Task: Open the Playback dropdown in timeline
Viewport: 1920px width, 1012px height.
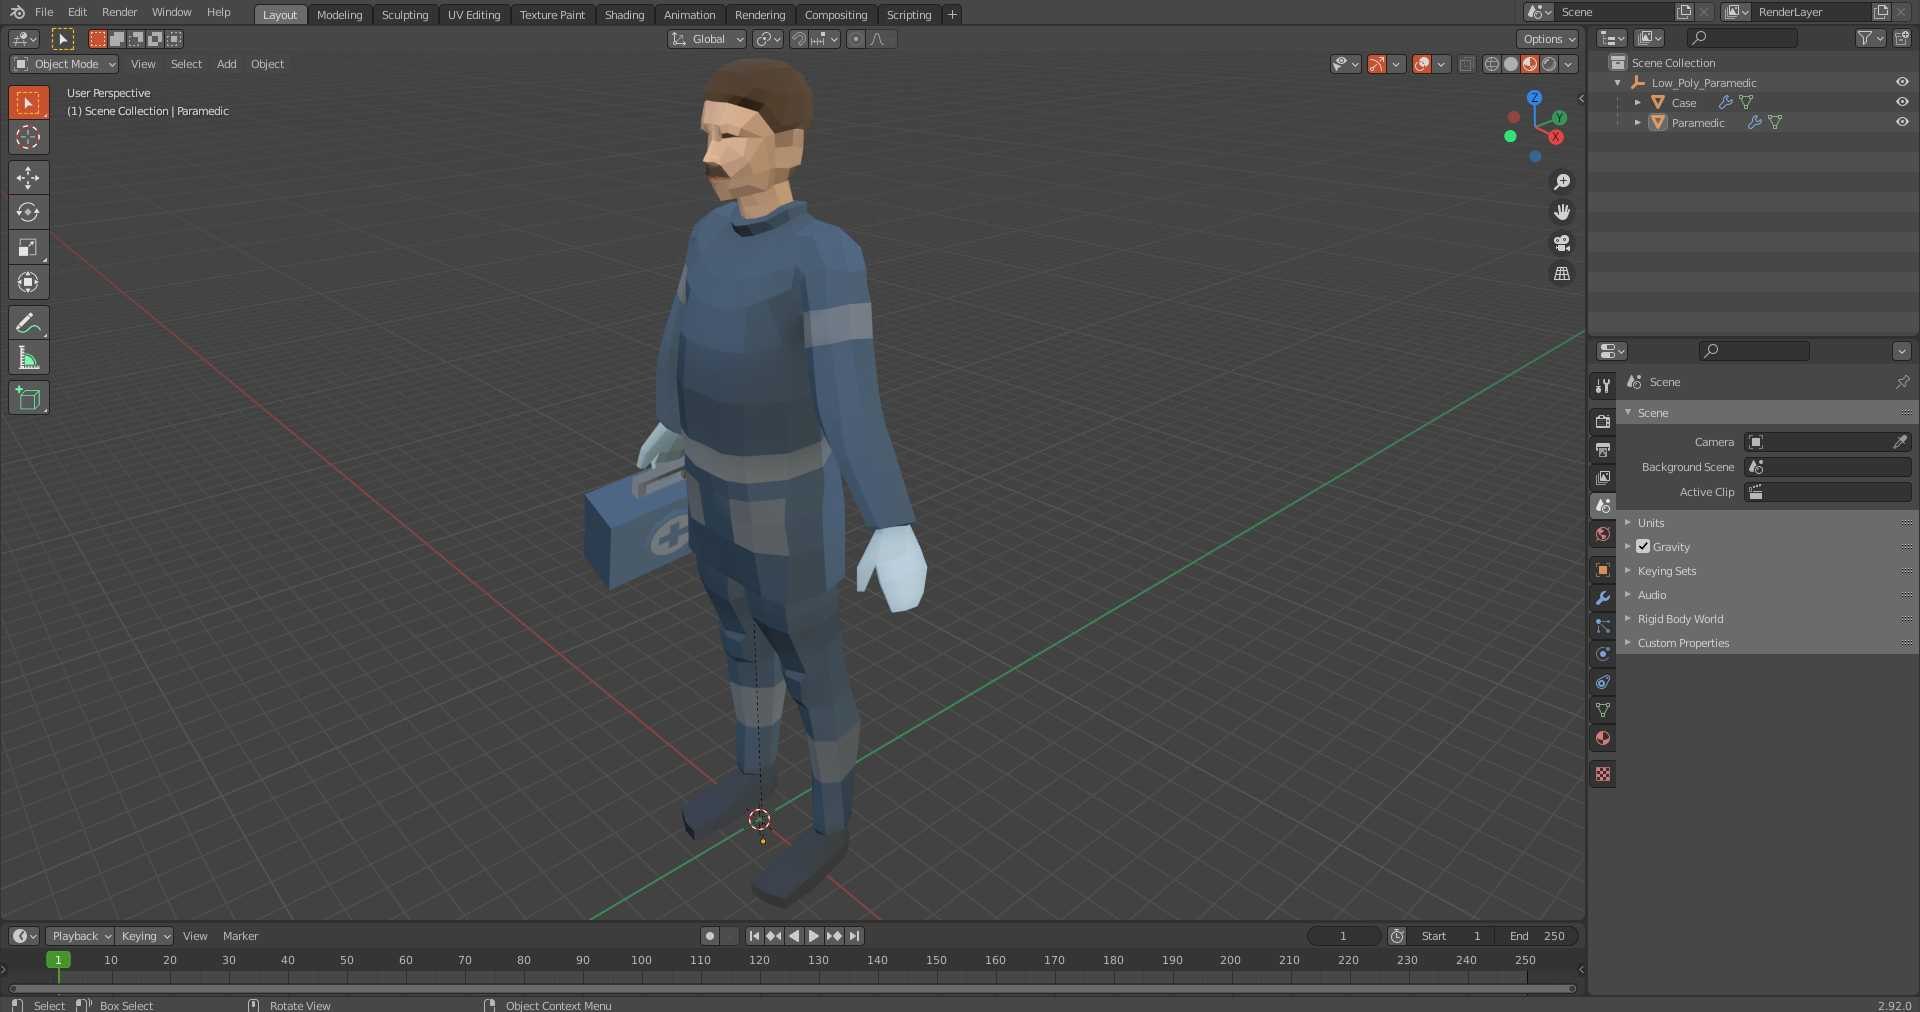Action: click(x=80, y=936)
